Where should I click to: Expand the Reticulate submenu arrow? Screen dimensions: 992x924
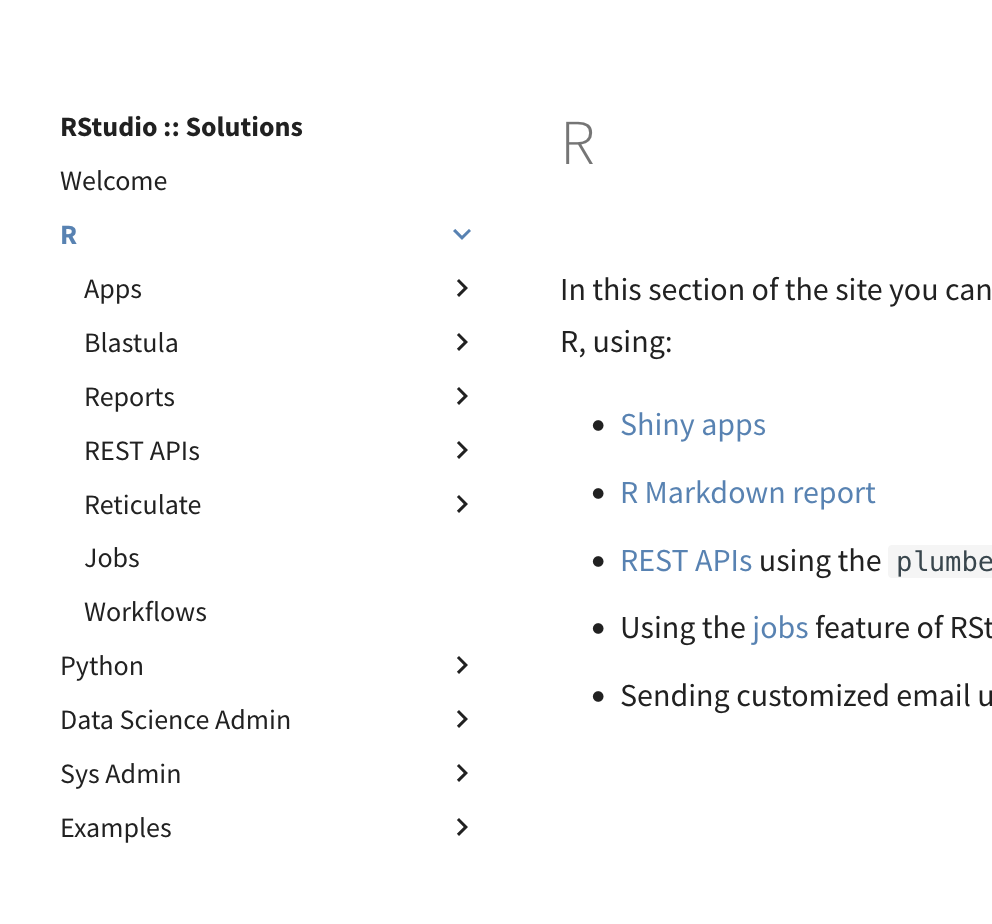pos(461,505)
